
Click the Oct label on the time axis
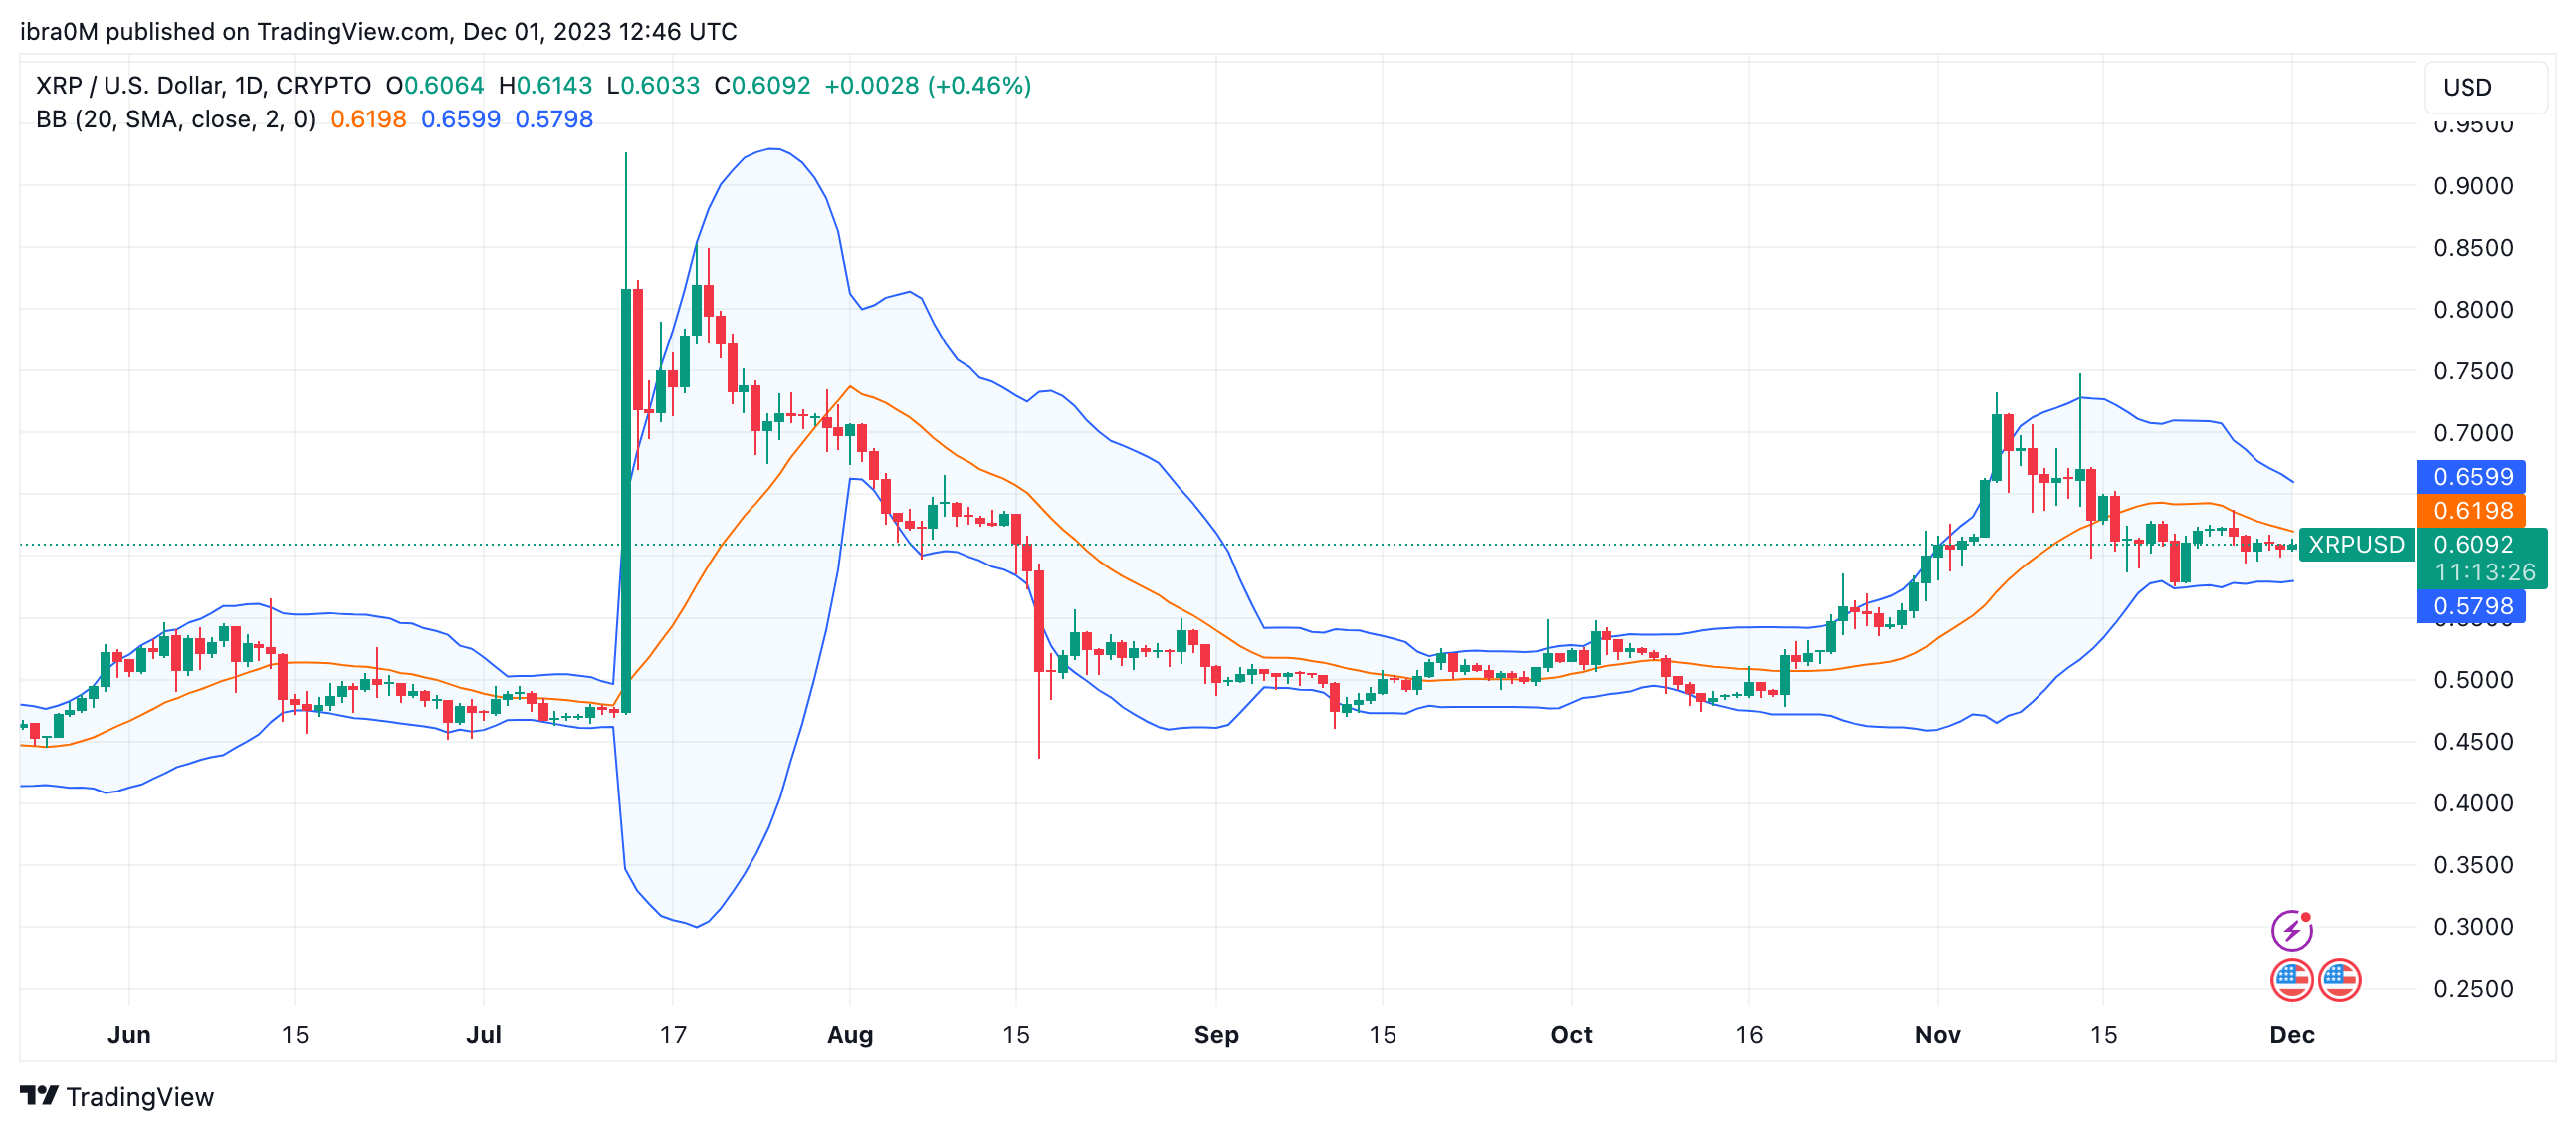(1571, 1035)
